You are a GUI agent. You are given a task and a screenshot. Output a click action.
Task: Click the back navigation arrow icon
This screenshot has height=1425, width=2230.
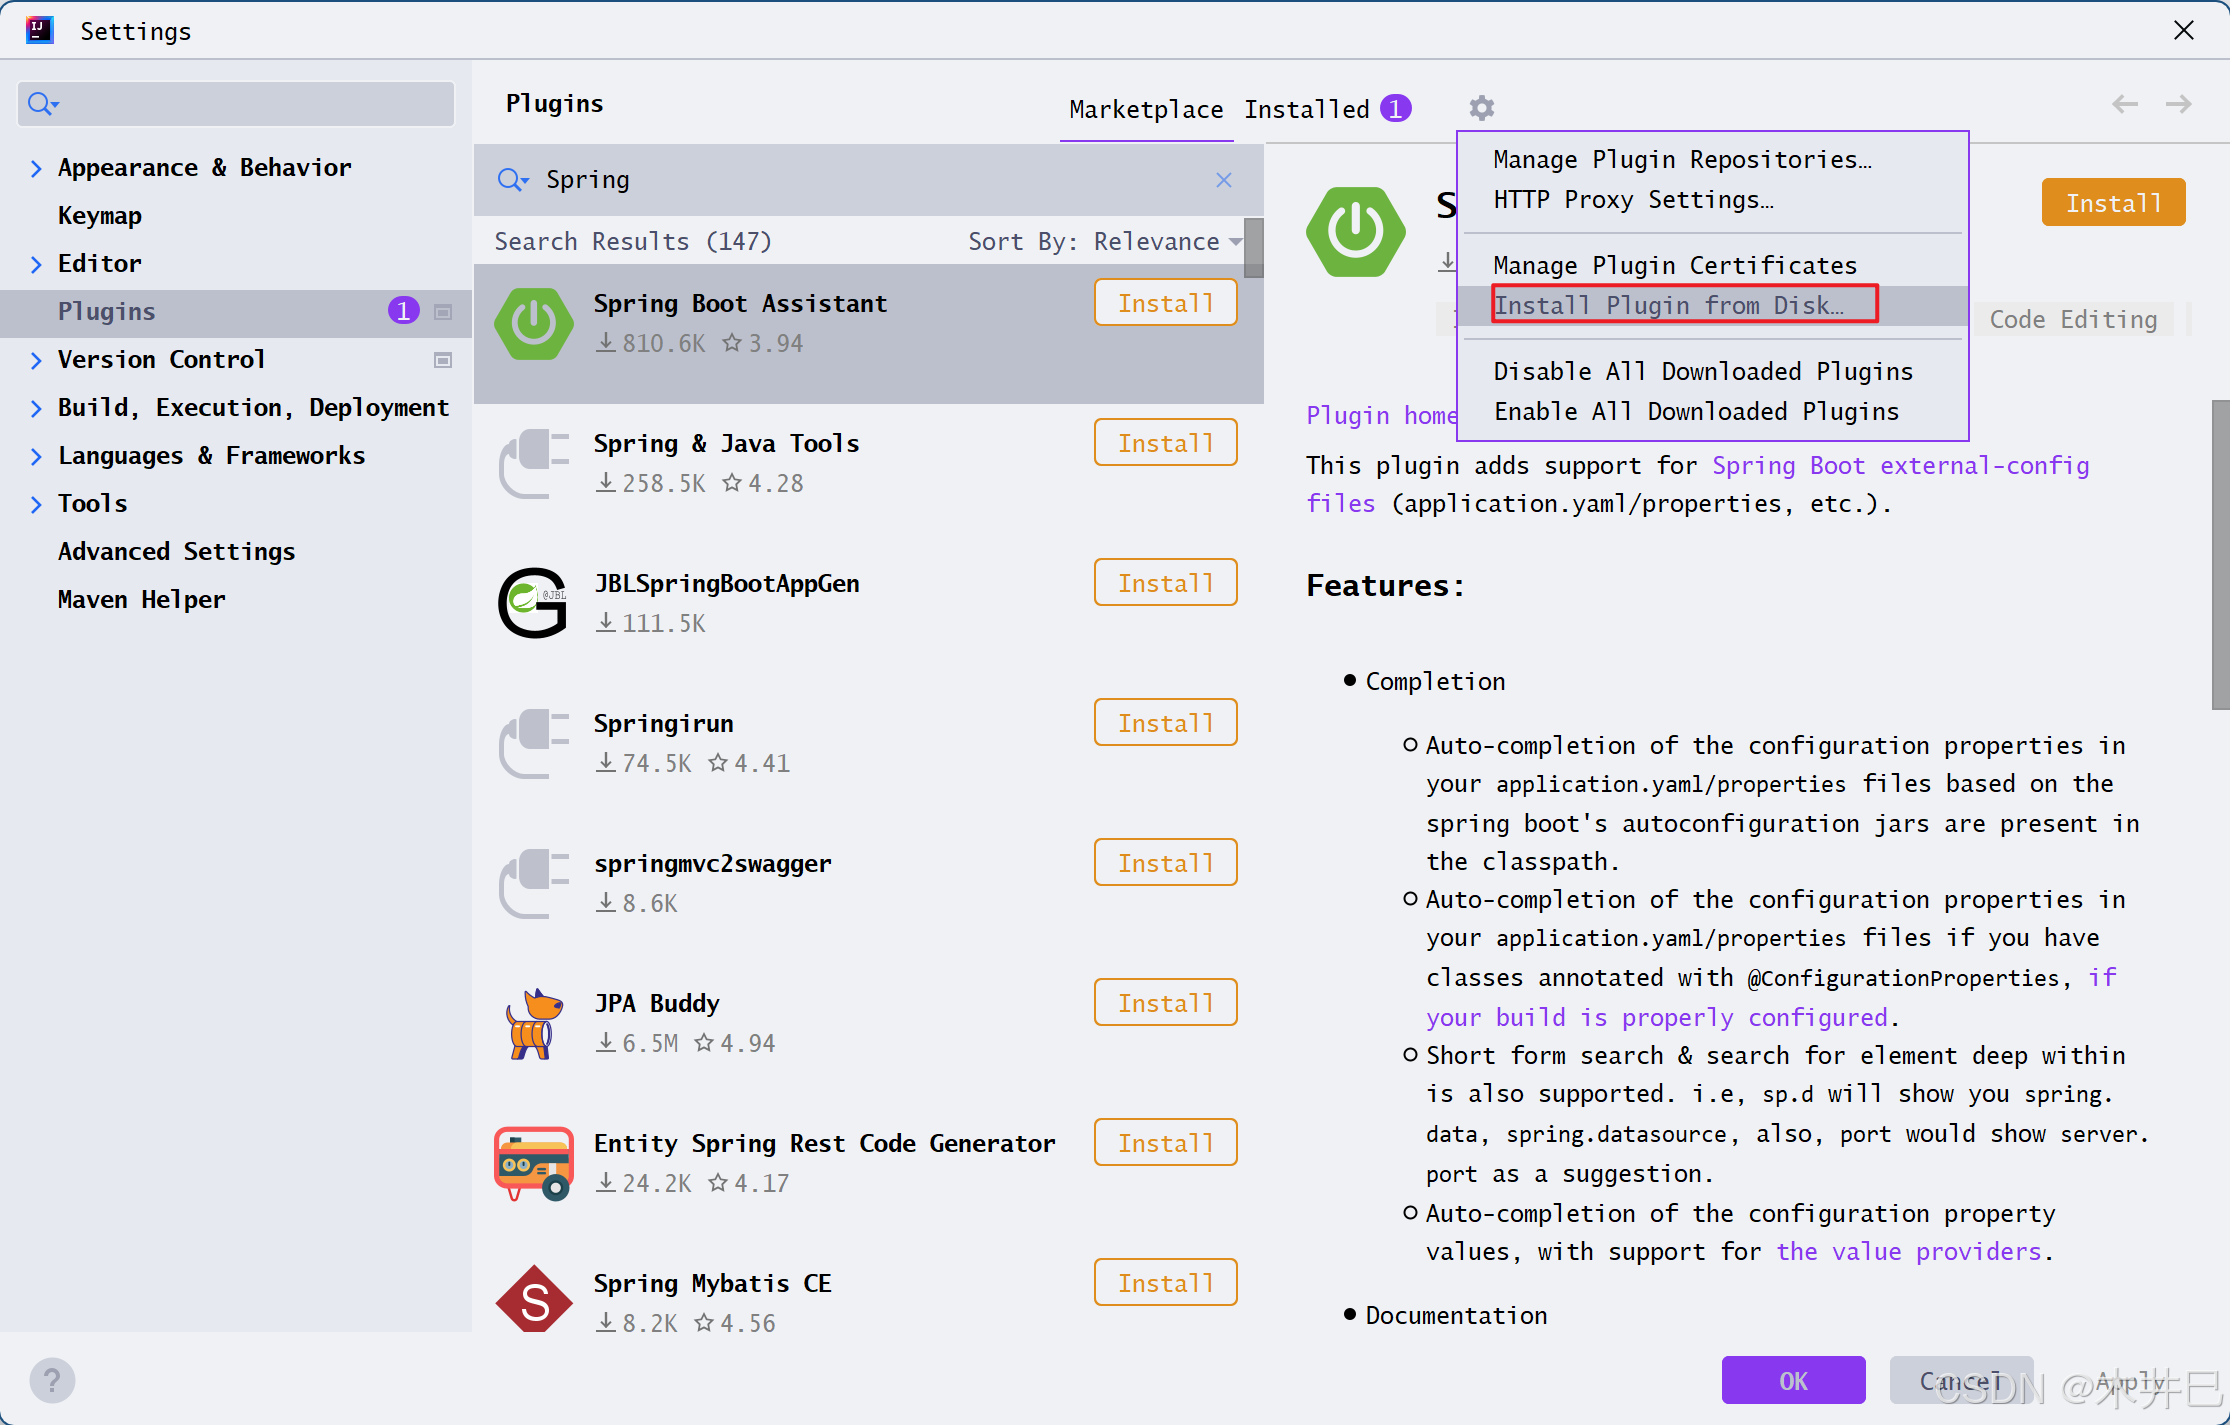coord(2124,104)
